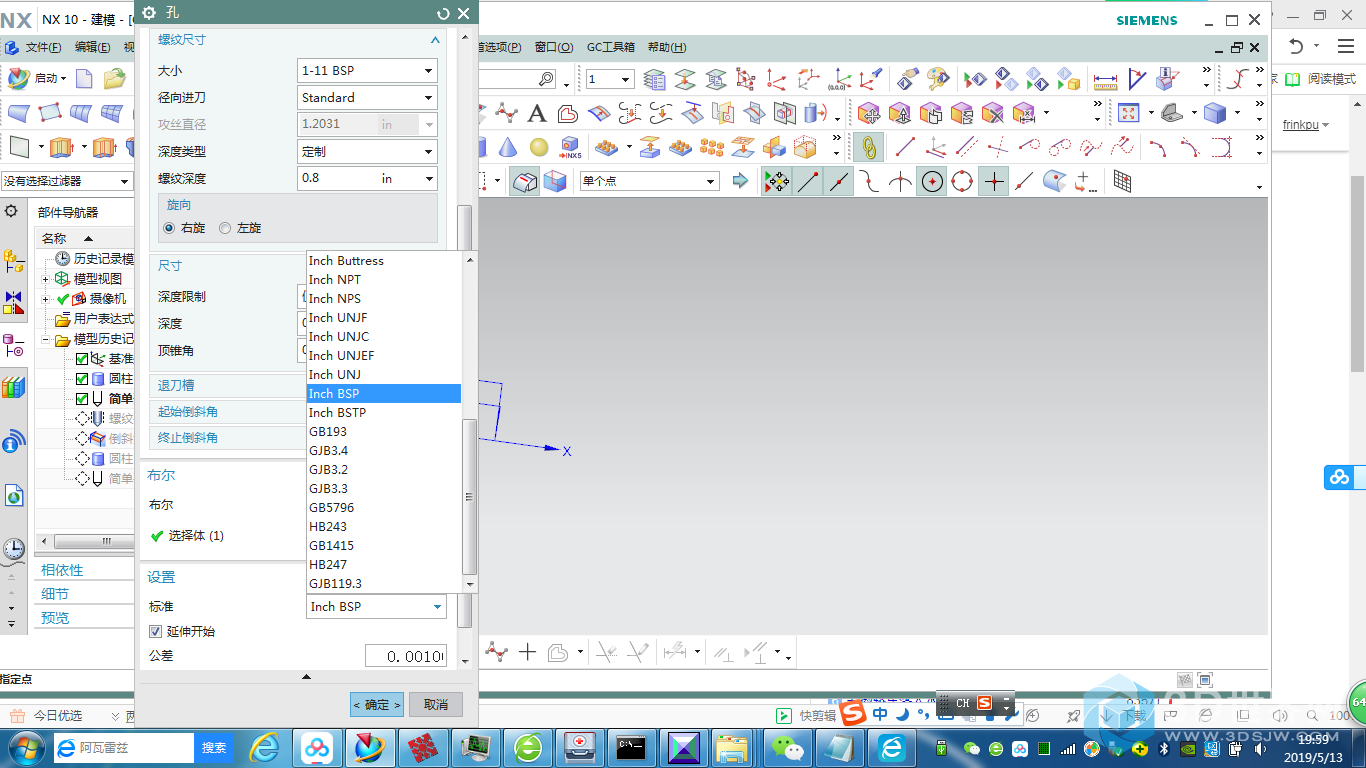Click the 取消 button
Viewport: 1366px width, 768px height.
point(436,705)
